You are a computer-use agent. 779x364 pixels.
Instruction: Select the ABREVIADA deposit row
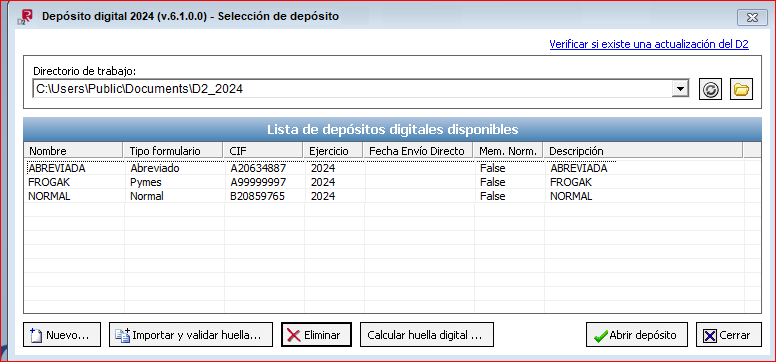(x=392, y=168)
